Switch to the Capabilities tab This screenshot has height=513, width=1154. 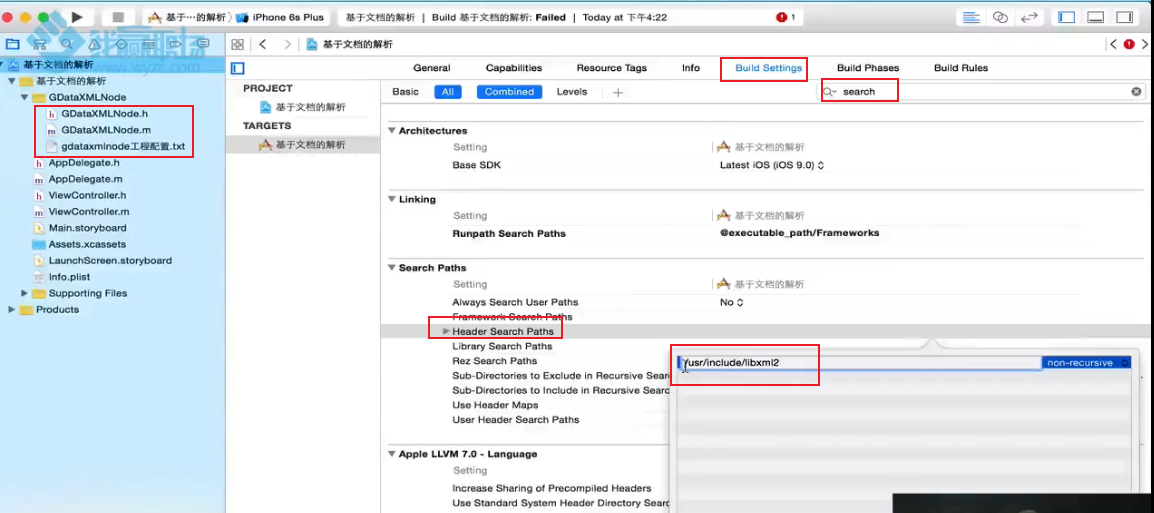514,68
